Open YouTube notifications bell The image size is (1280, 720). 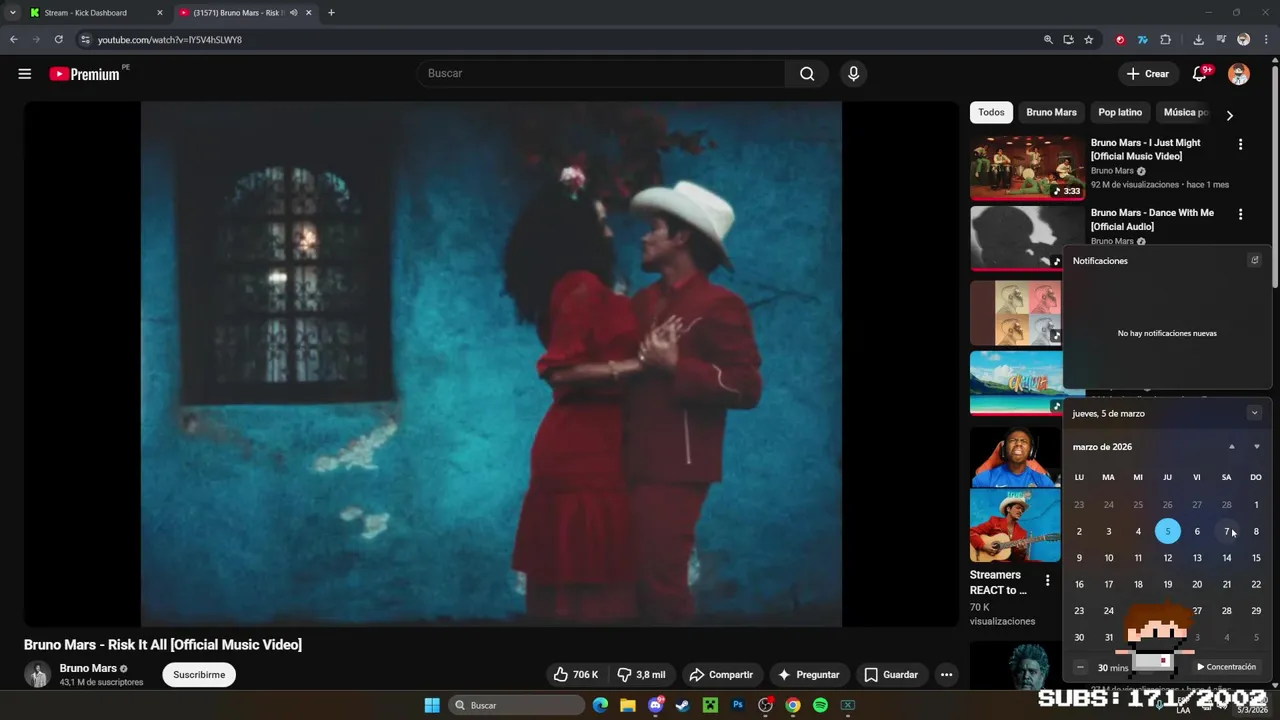point(1200,74)
